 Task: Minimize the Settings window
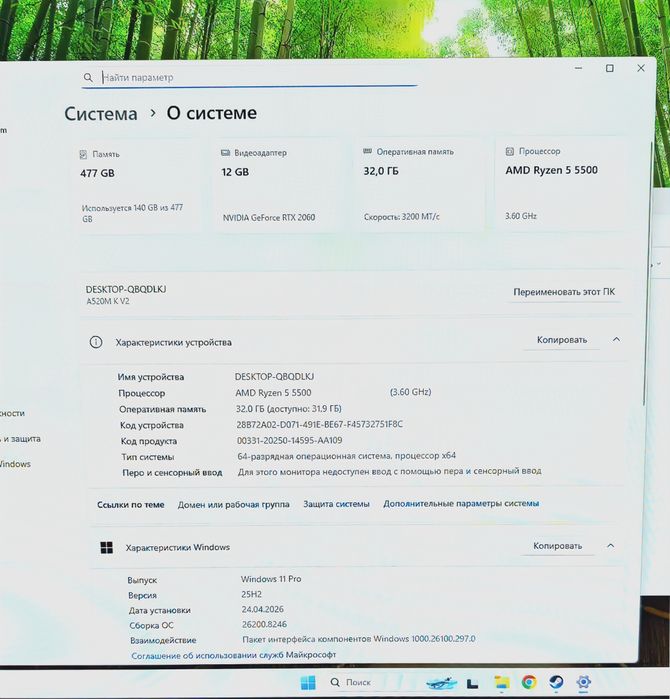coord(579,68)
